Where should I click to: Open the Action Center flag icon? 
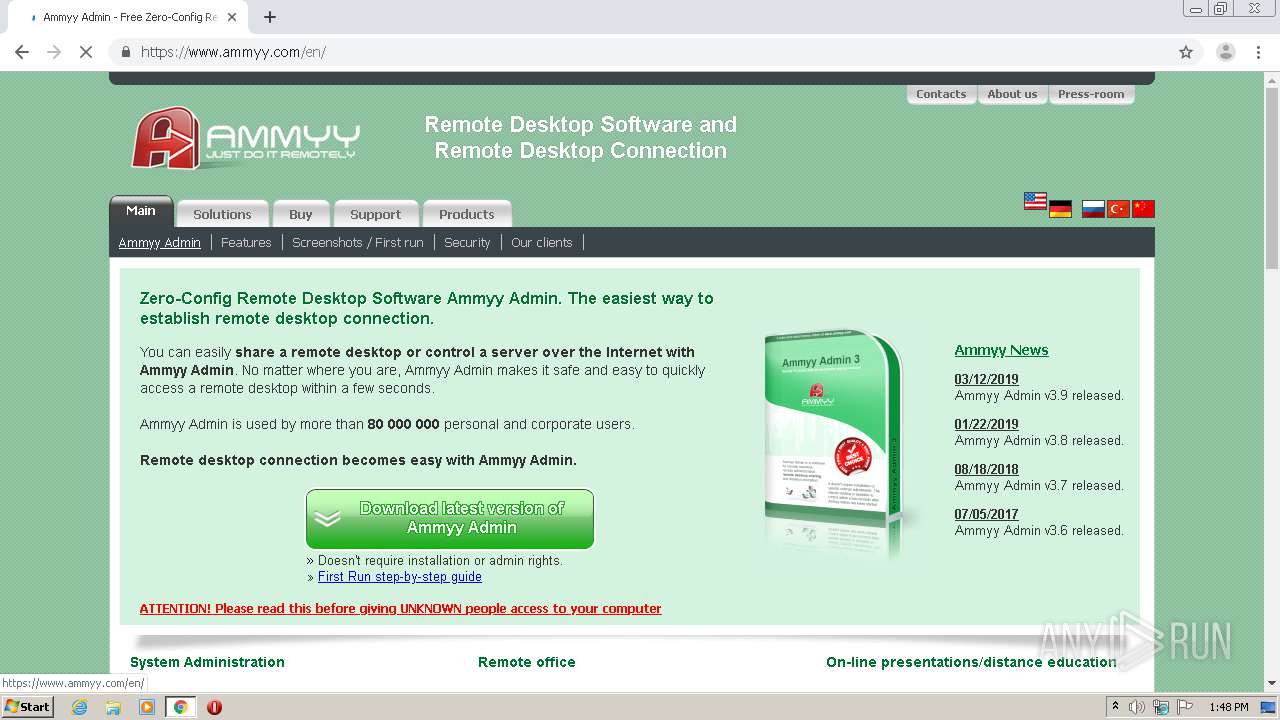tap(1184, 707)
